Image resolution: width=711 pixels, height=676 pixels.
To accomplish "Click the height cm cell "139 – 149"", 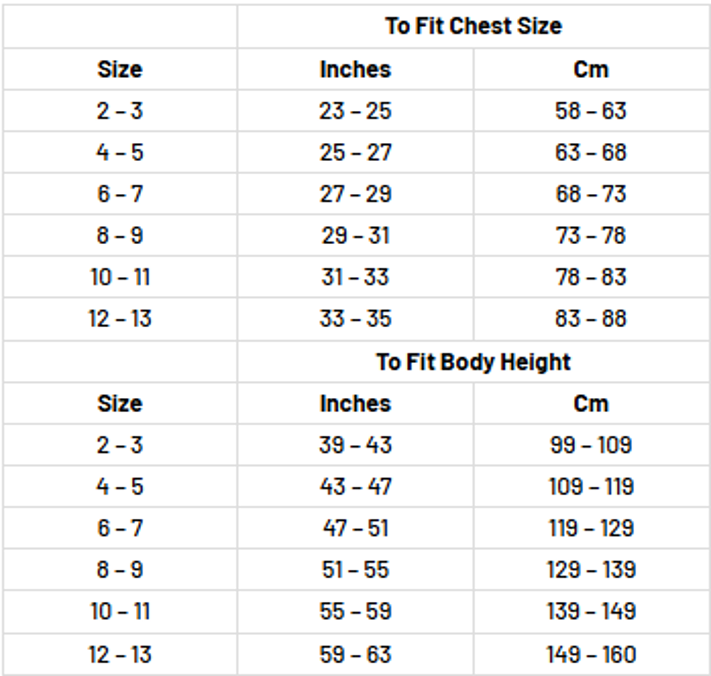I will [591, 612].
